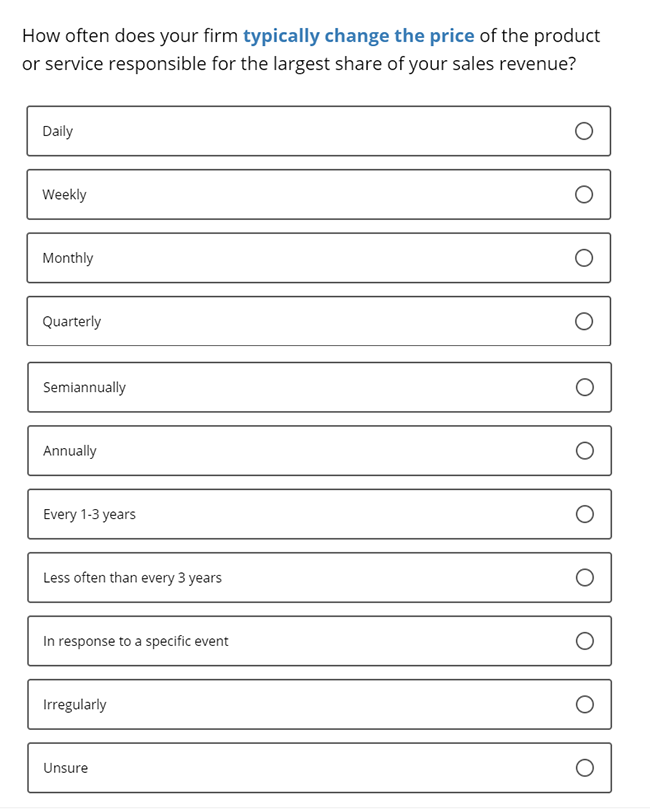Viewport: 650px width, 809px height.
Task: Click the Semiannually label text
Action: (x=85, y=388)
